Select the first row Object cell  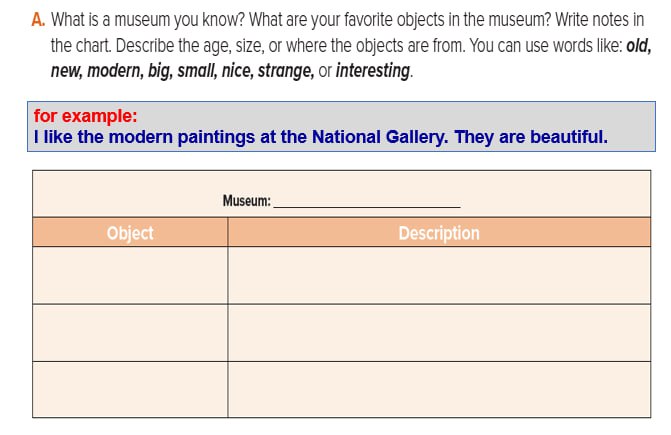click(x=130, y=275)
